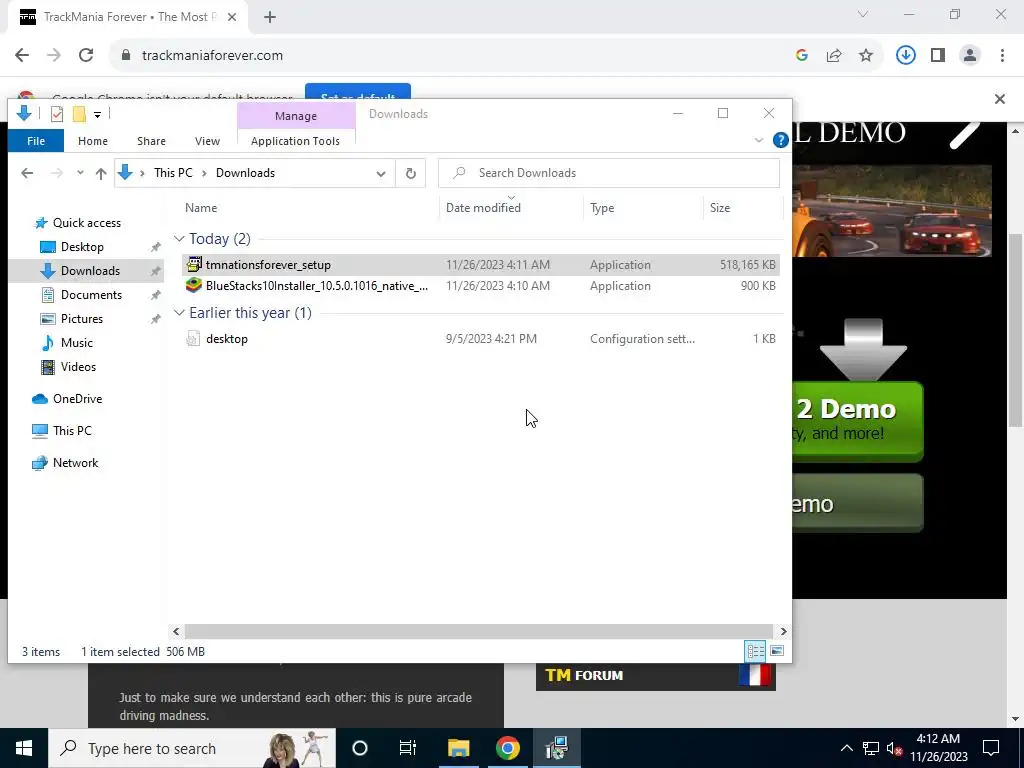The width and height of the screenshot is (1024, 768).
Task: Click Downloads in the address breadcrumb
Action: tap(246, 173)
